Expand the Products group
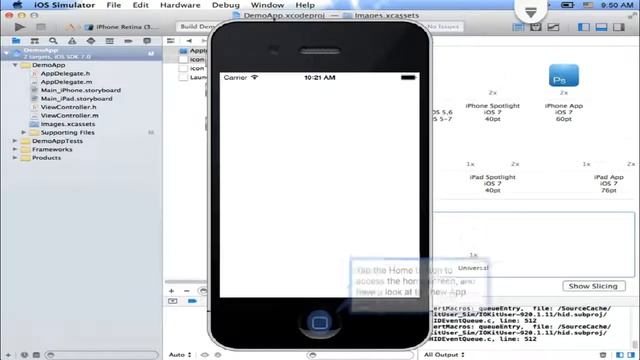Screen dimensions: 640x360 [x=15, y=158]
